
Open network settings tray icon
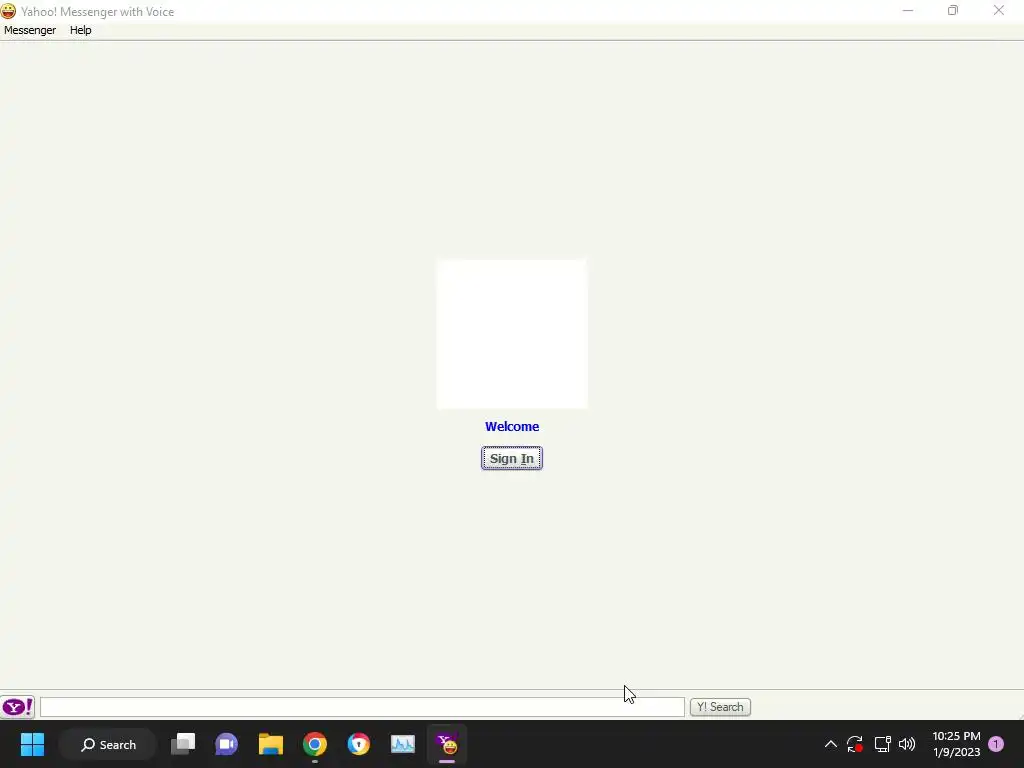tap(882, 744)
